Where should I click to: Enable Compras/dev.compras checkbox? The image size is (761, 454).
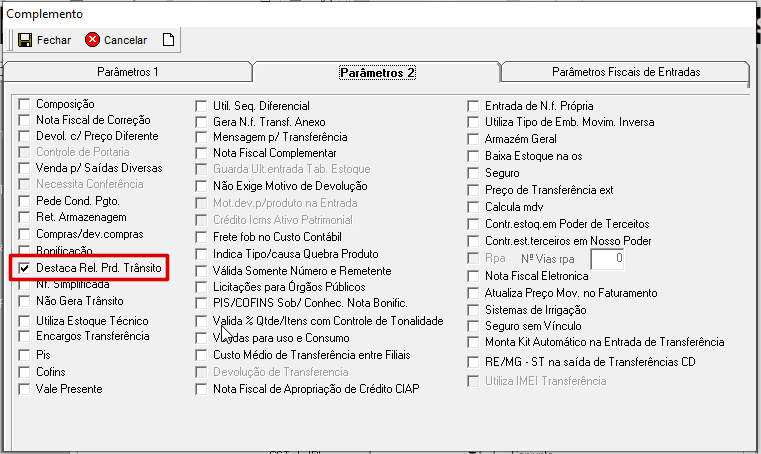(24, 234)
